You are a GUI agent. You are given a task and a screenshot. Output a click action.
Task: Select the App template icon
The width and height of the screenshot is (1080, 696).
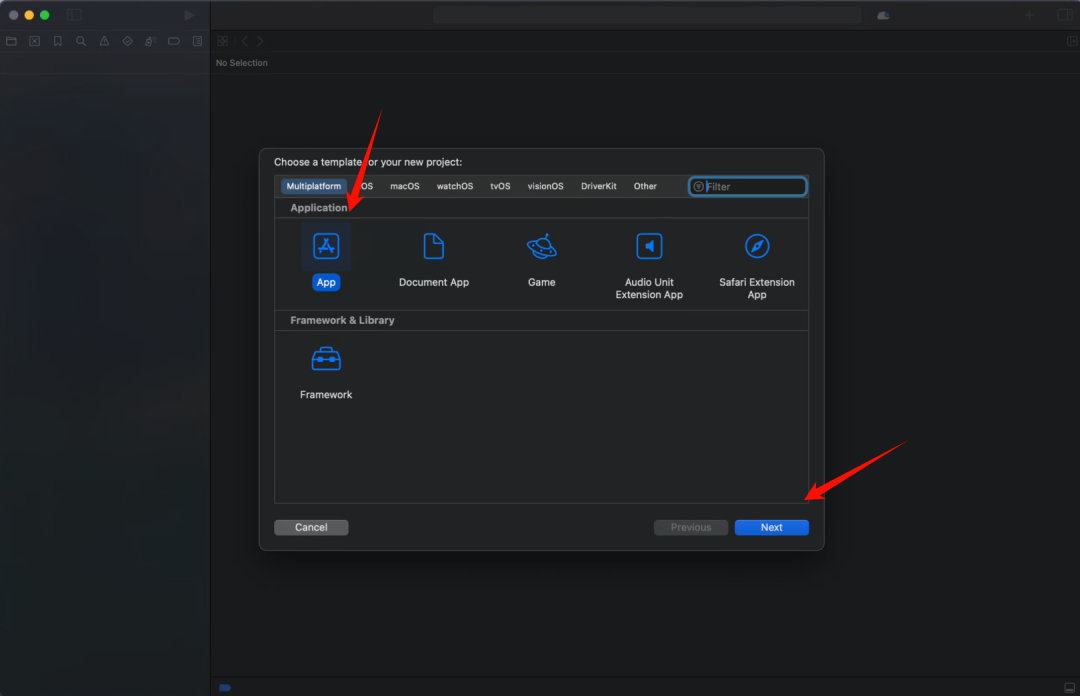326,246
